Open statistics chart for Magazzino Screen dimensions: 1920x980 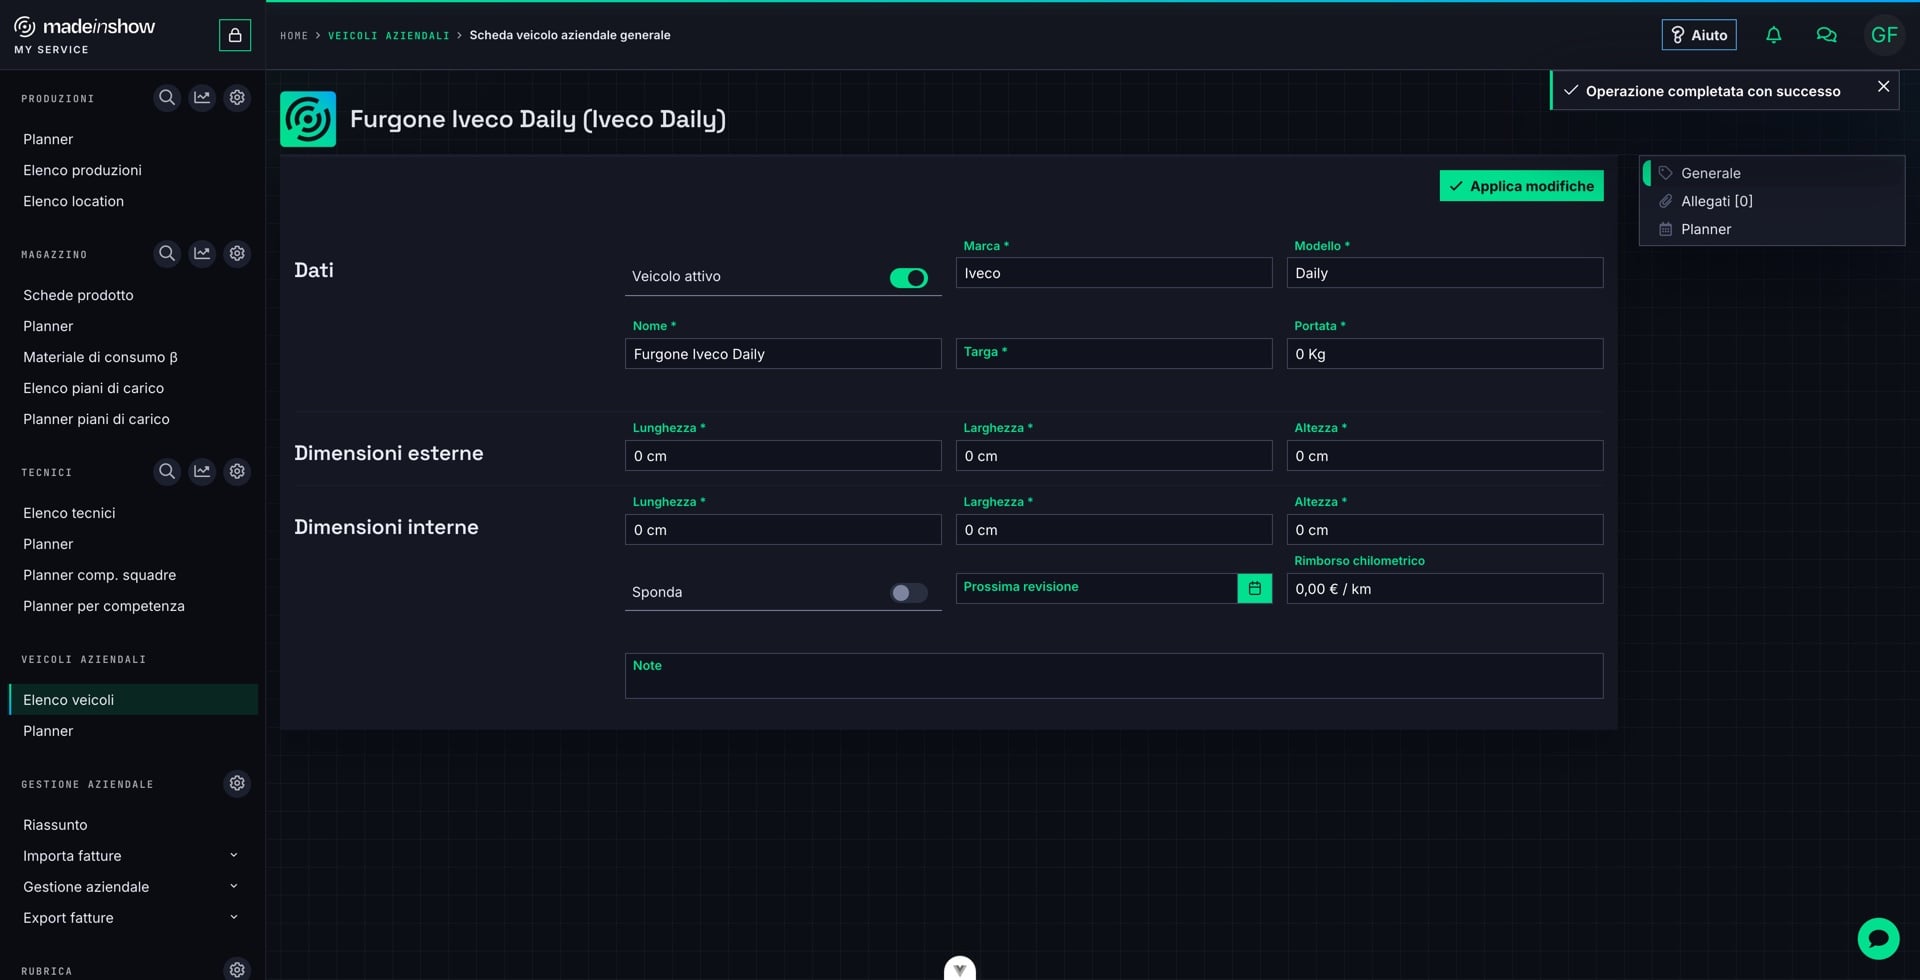click(202, 254)
